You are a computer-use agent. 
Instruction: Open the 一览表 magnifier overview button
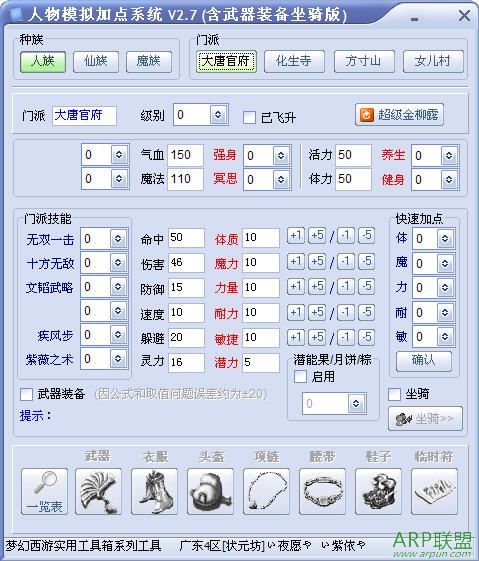pos(44,491)
